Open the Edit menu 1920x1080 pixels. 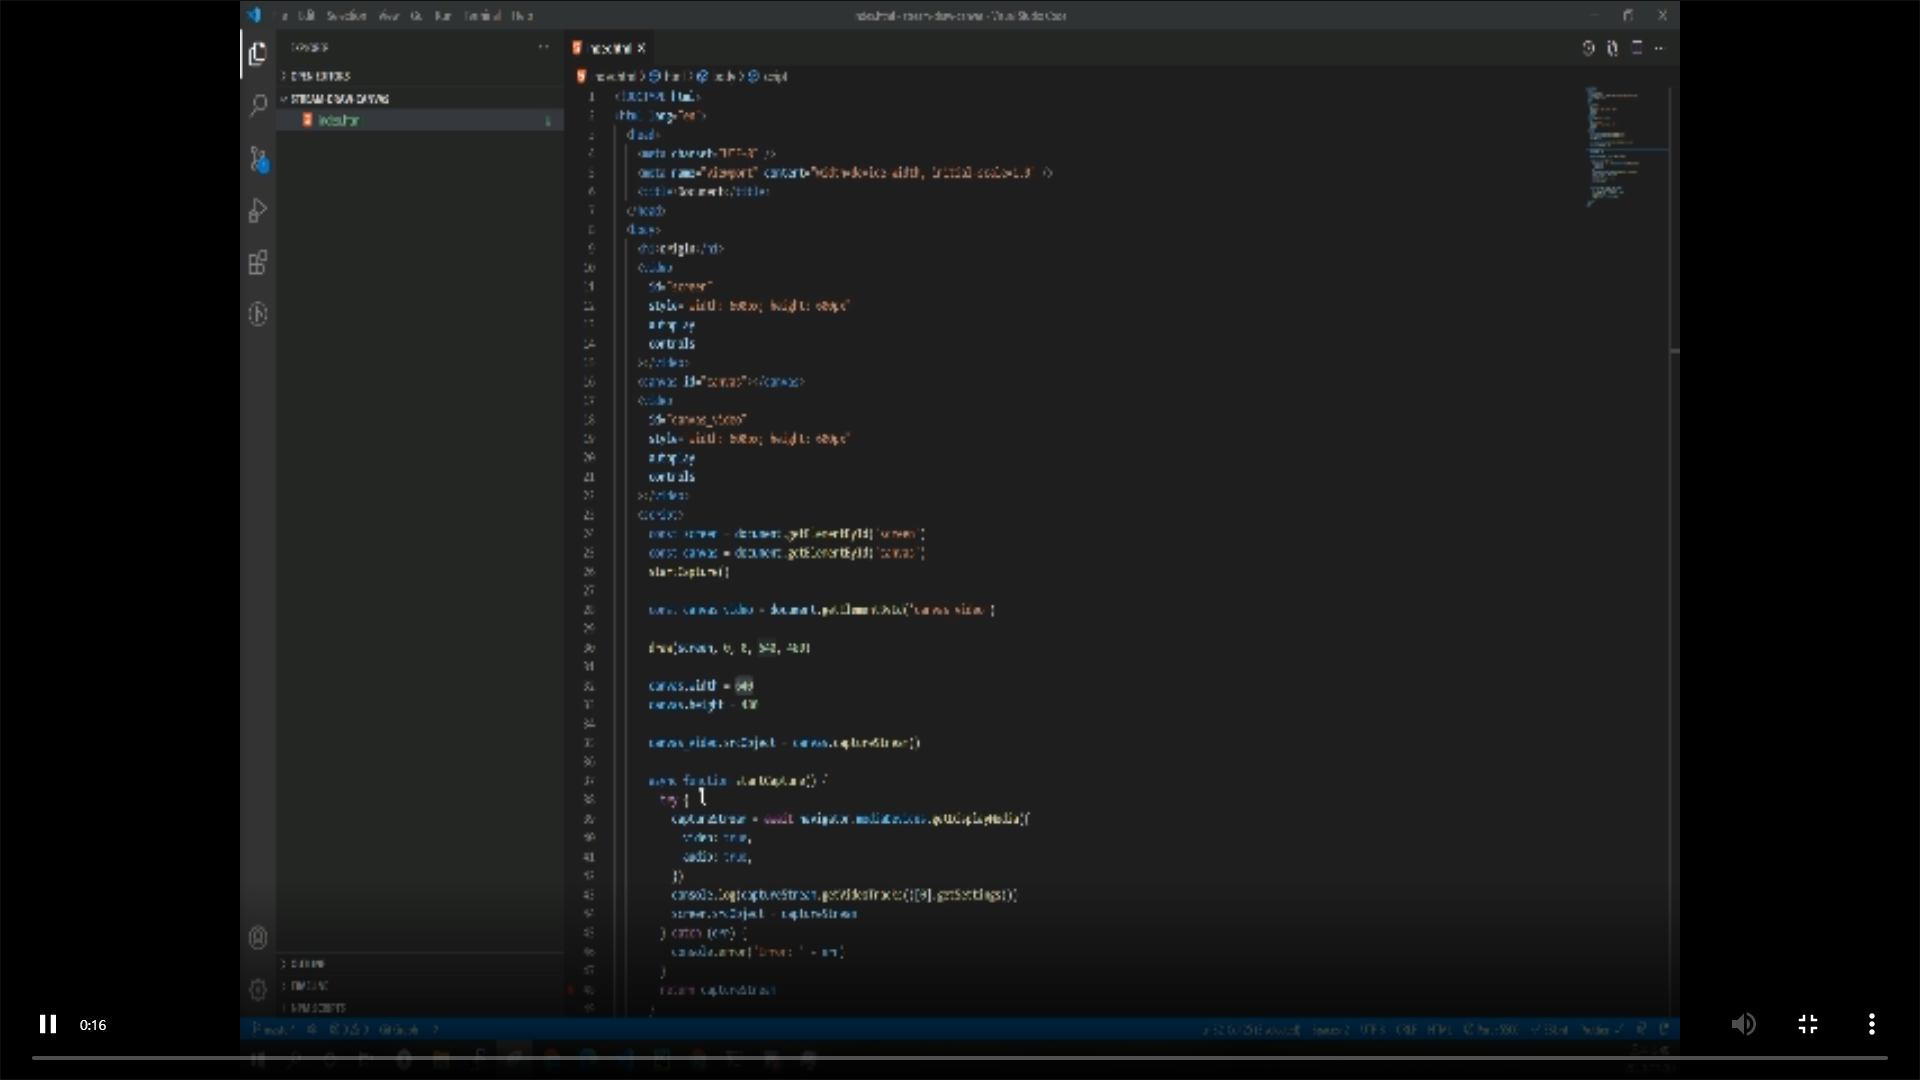click(306, 16)
